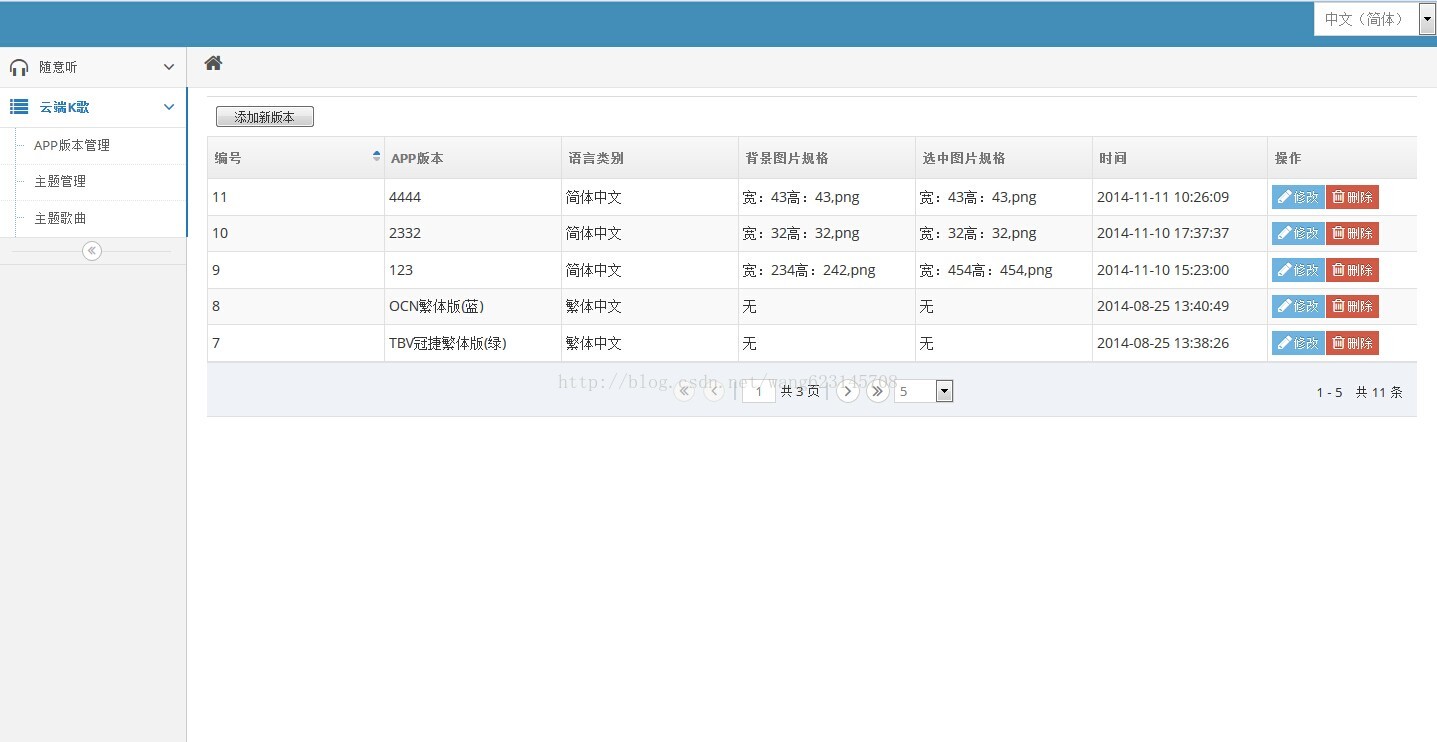Image resolution: width=1437 pixels, height=742 pixels.
Task: Collapse the 云端K歌 menu chevron
Action: coord(169,107)
